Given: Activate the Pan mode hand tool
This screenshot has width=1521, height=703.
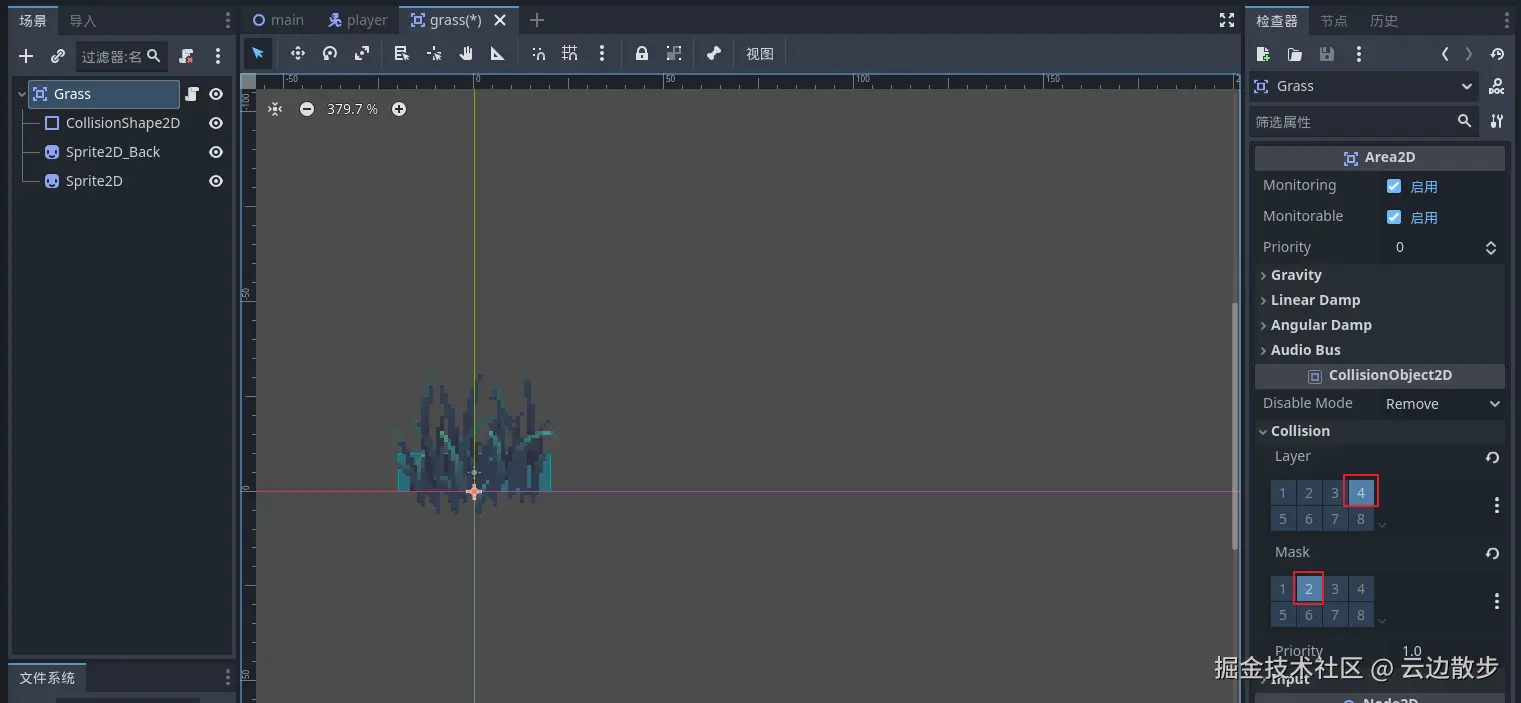Looking at the screenshot, I should point(466,54).
